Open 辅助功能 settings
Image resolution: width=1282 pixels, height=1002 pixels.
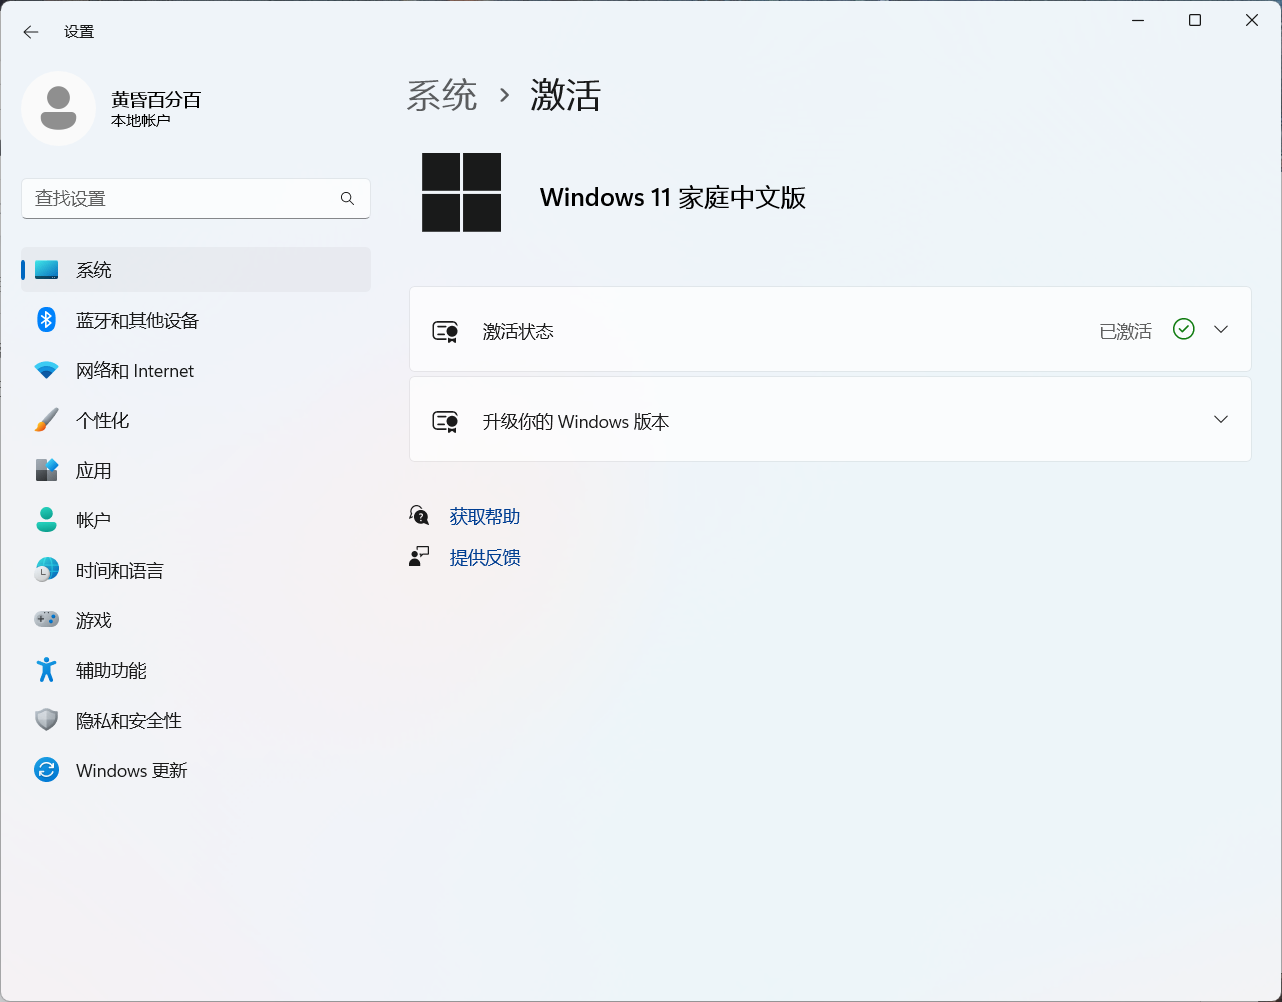(196, 670)
